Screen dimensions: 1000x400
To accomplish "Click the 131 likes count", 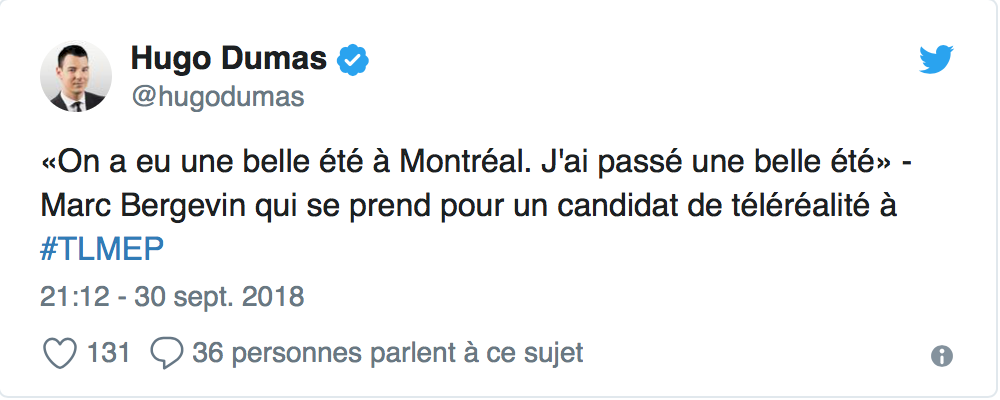I will 110,353.
